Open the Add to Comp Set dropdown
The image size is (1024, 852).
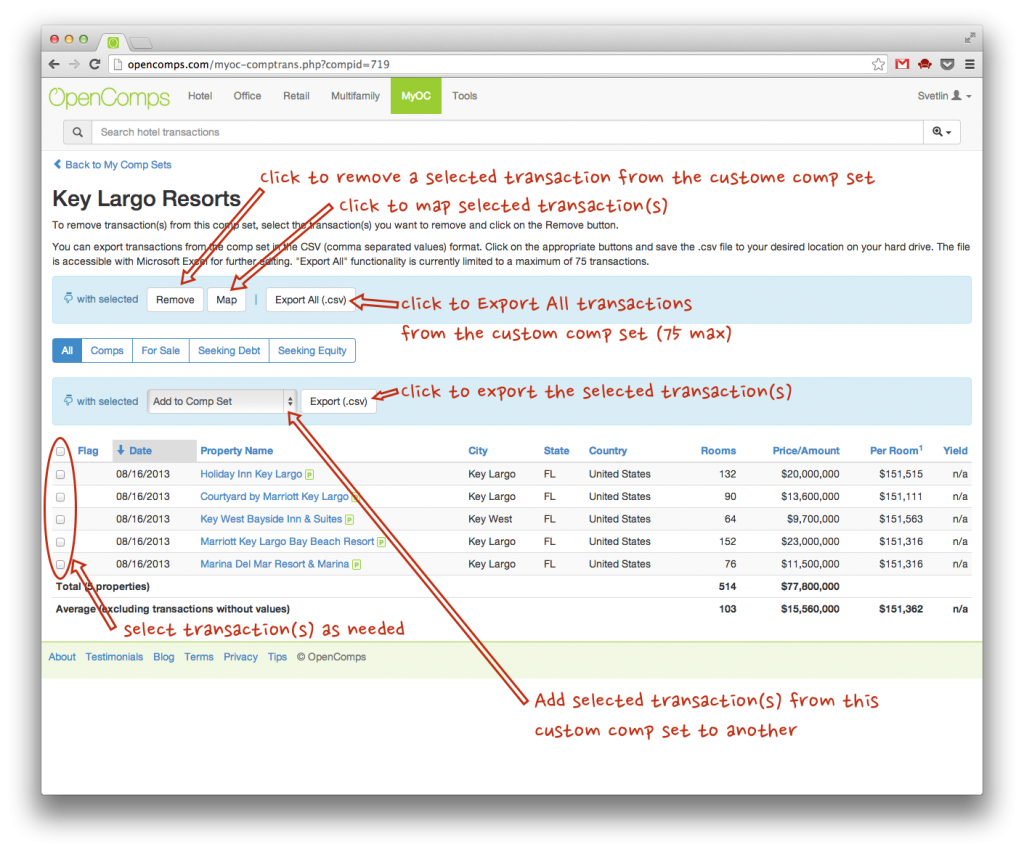(222, 402)
